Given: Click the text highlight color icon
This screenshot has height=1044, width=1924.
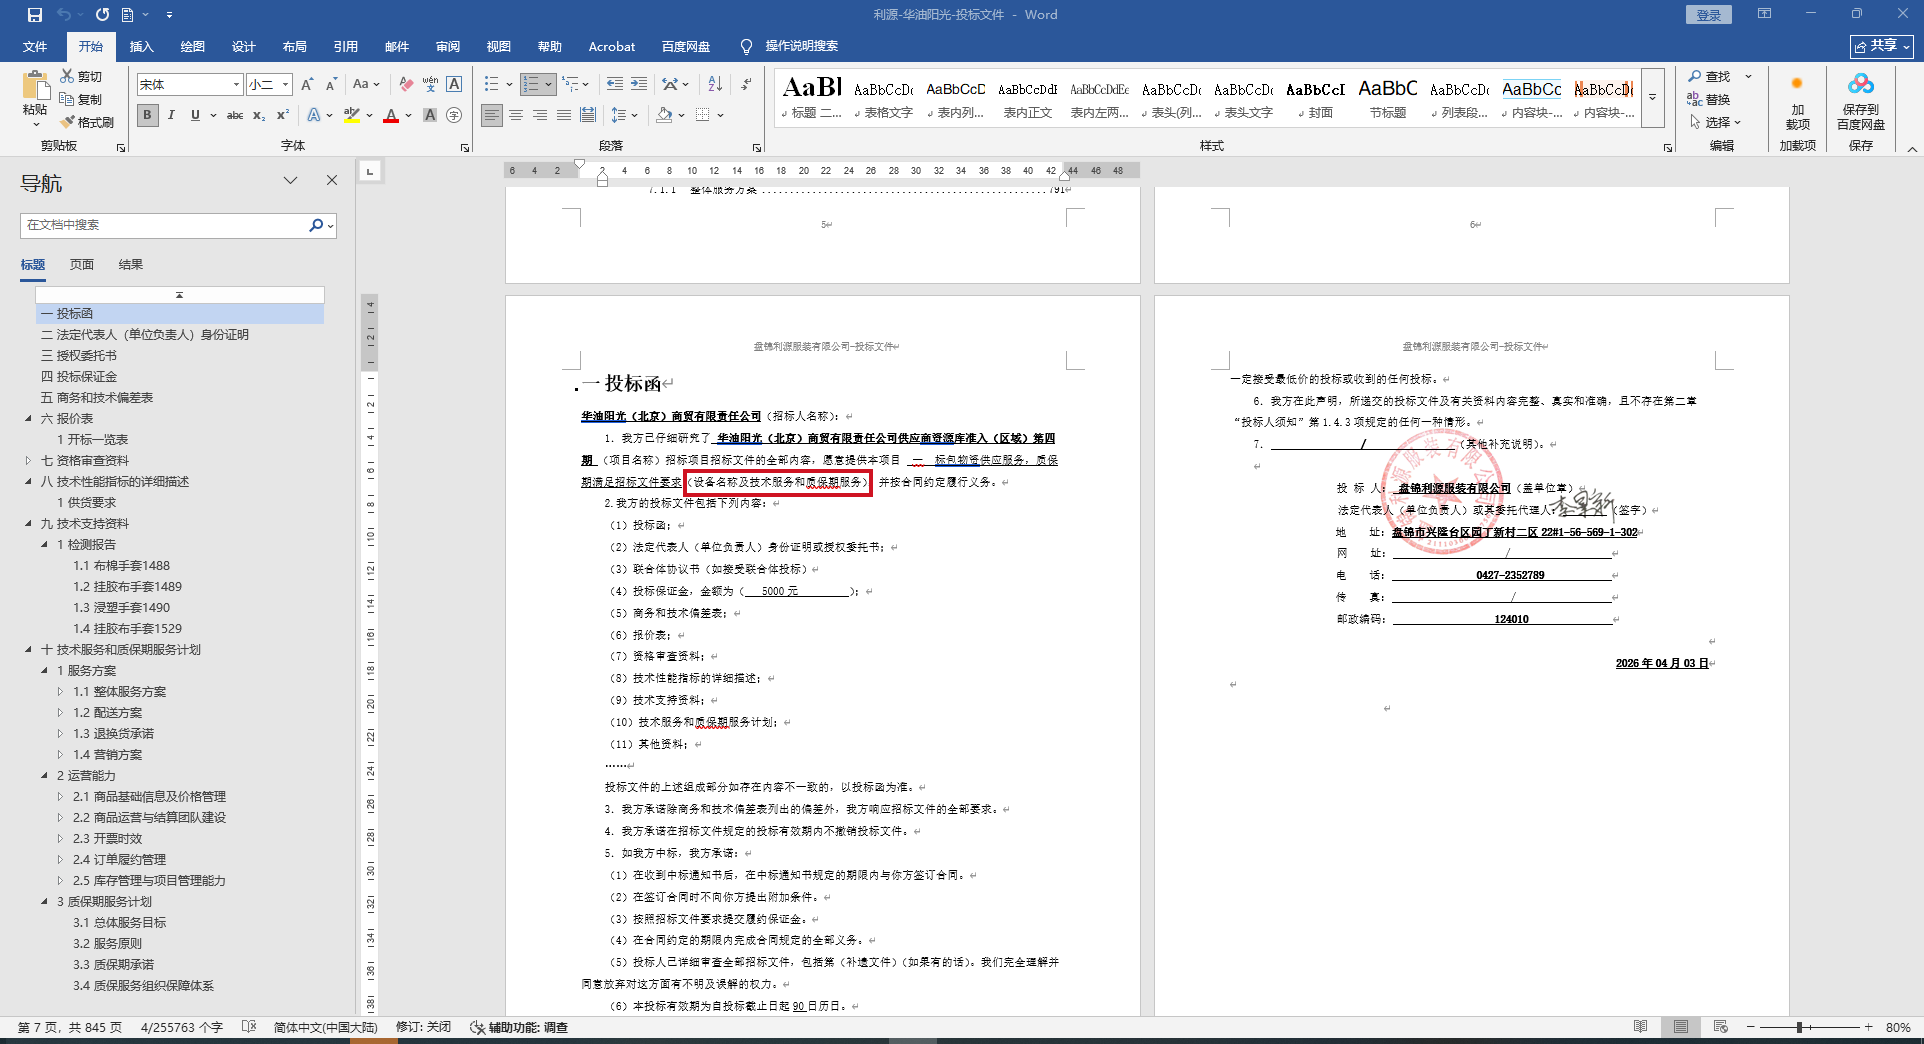Looking at the screenshot, I should click(x=351, y=115).
